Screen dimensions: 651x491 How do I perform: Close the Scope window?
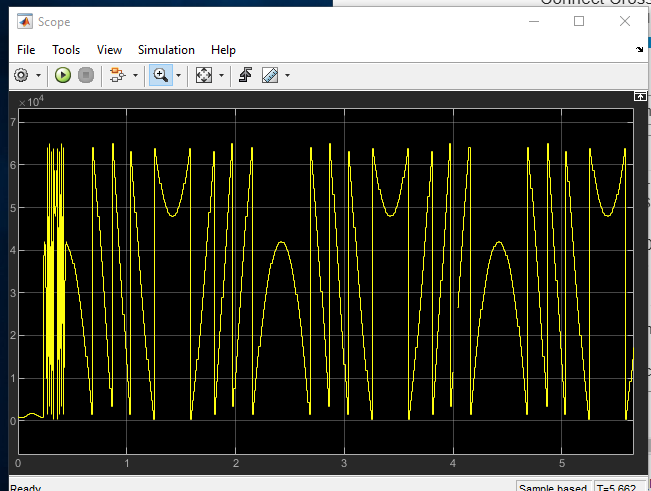coord(625,21)
